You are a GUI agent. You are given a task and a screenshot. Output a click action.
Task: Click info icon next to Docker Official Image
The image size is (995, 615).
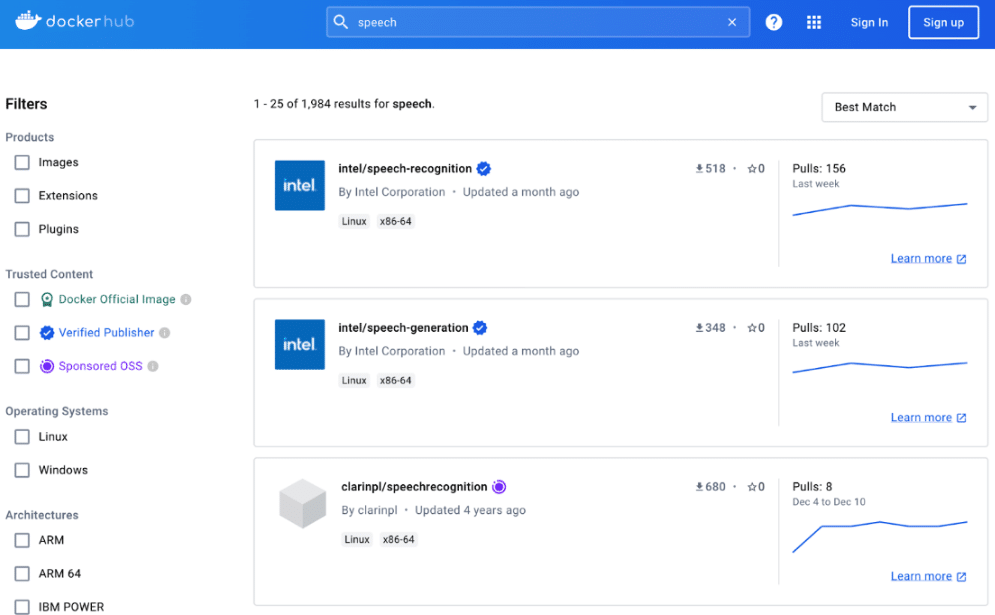coord(186,300)
